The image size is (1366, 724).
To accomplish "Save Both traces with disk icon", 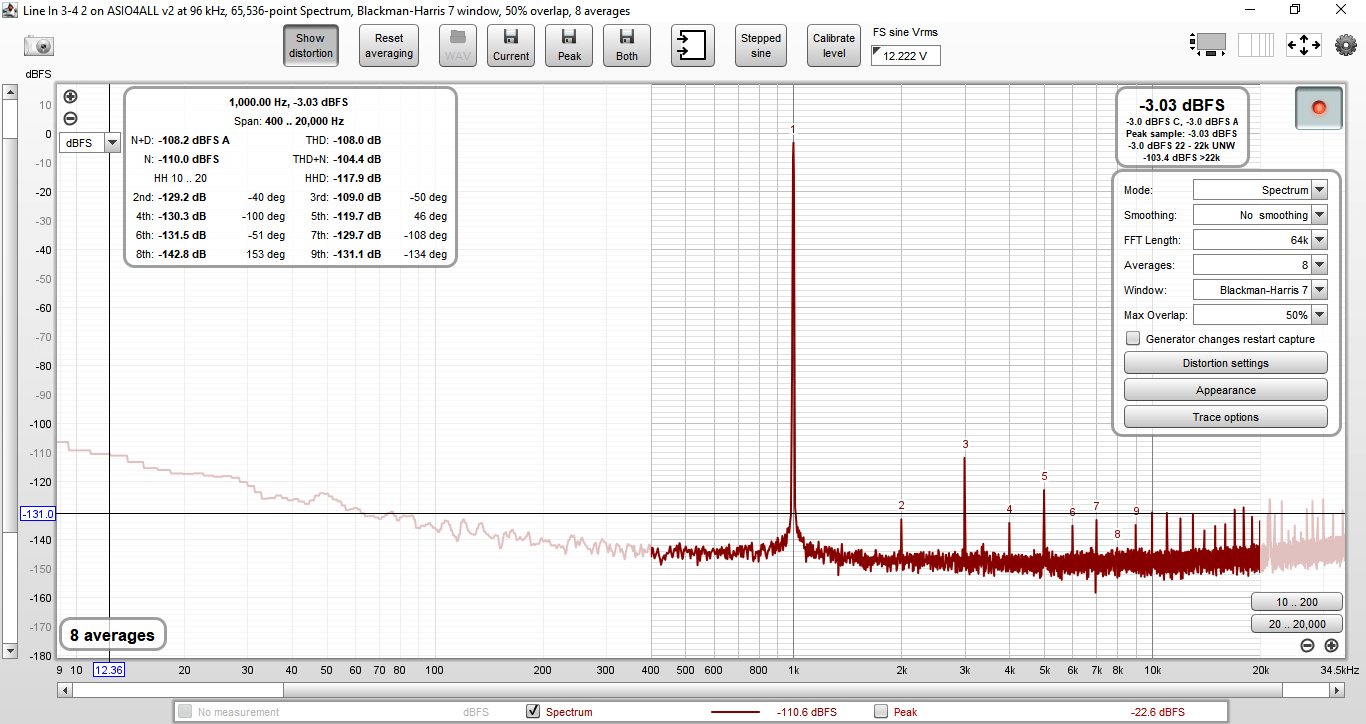I will 627,46.
